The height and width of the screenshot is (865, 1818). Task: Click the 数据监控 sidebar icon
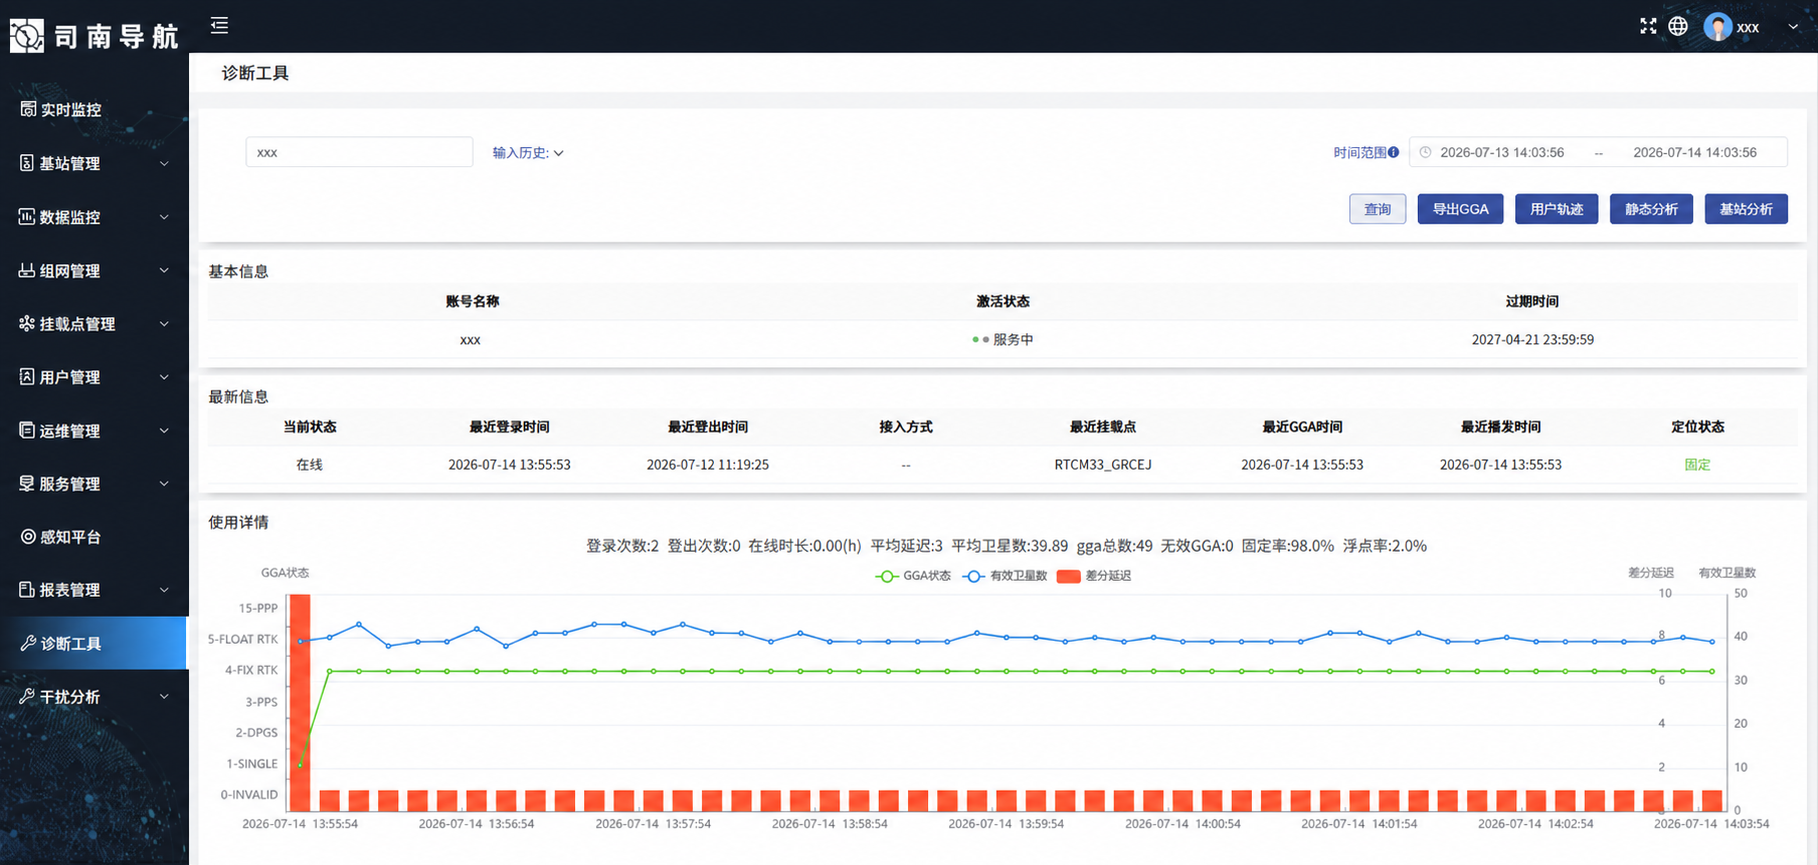[27, 216]
